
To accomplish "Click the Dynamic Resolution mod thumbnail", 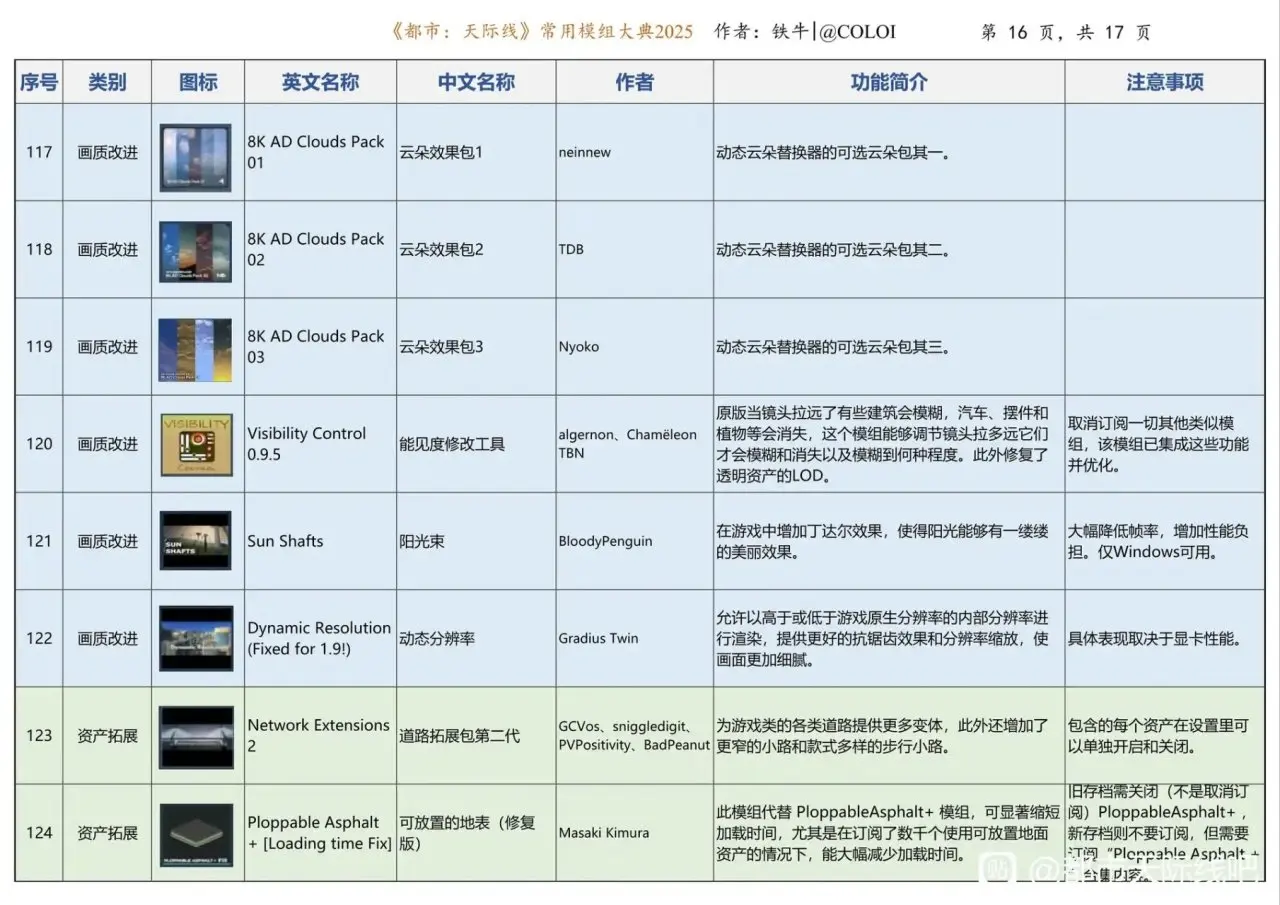I will pos(196,638).
